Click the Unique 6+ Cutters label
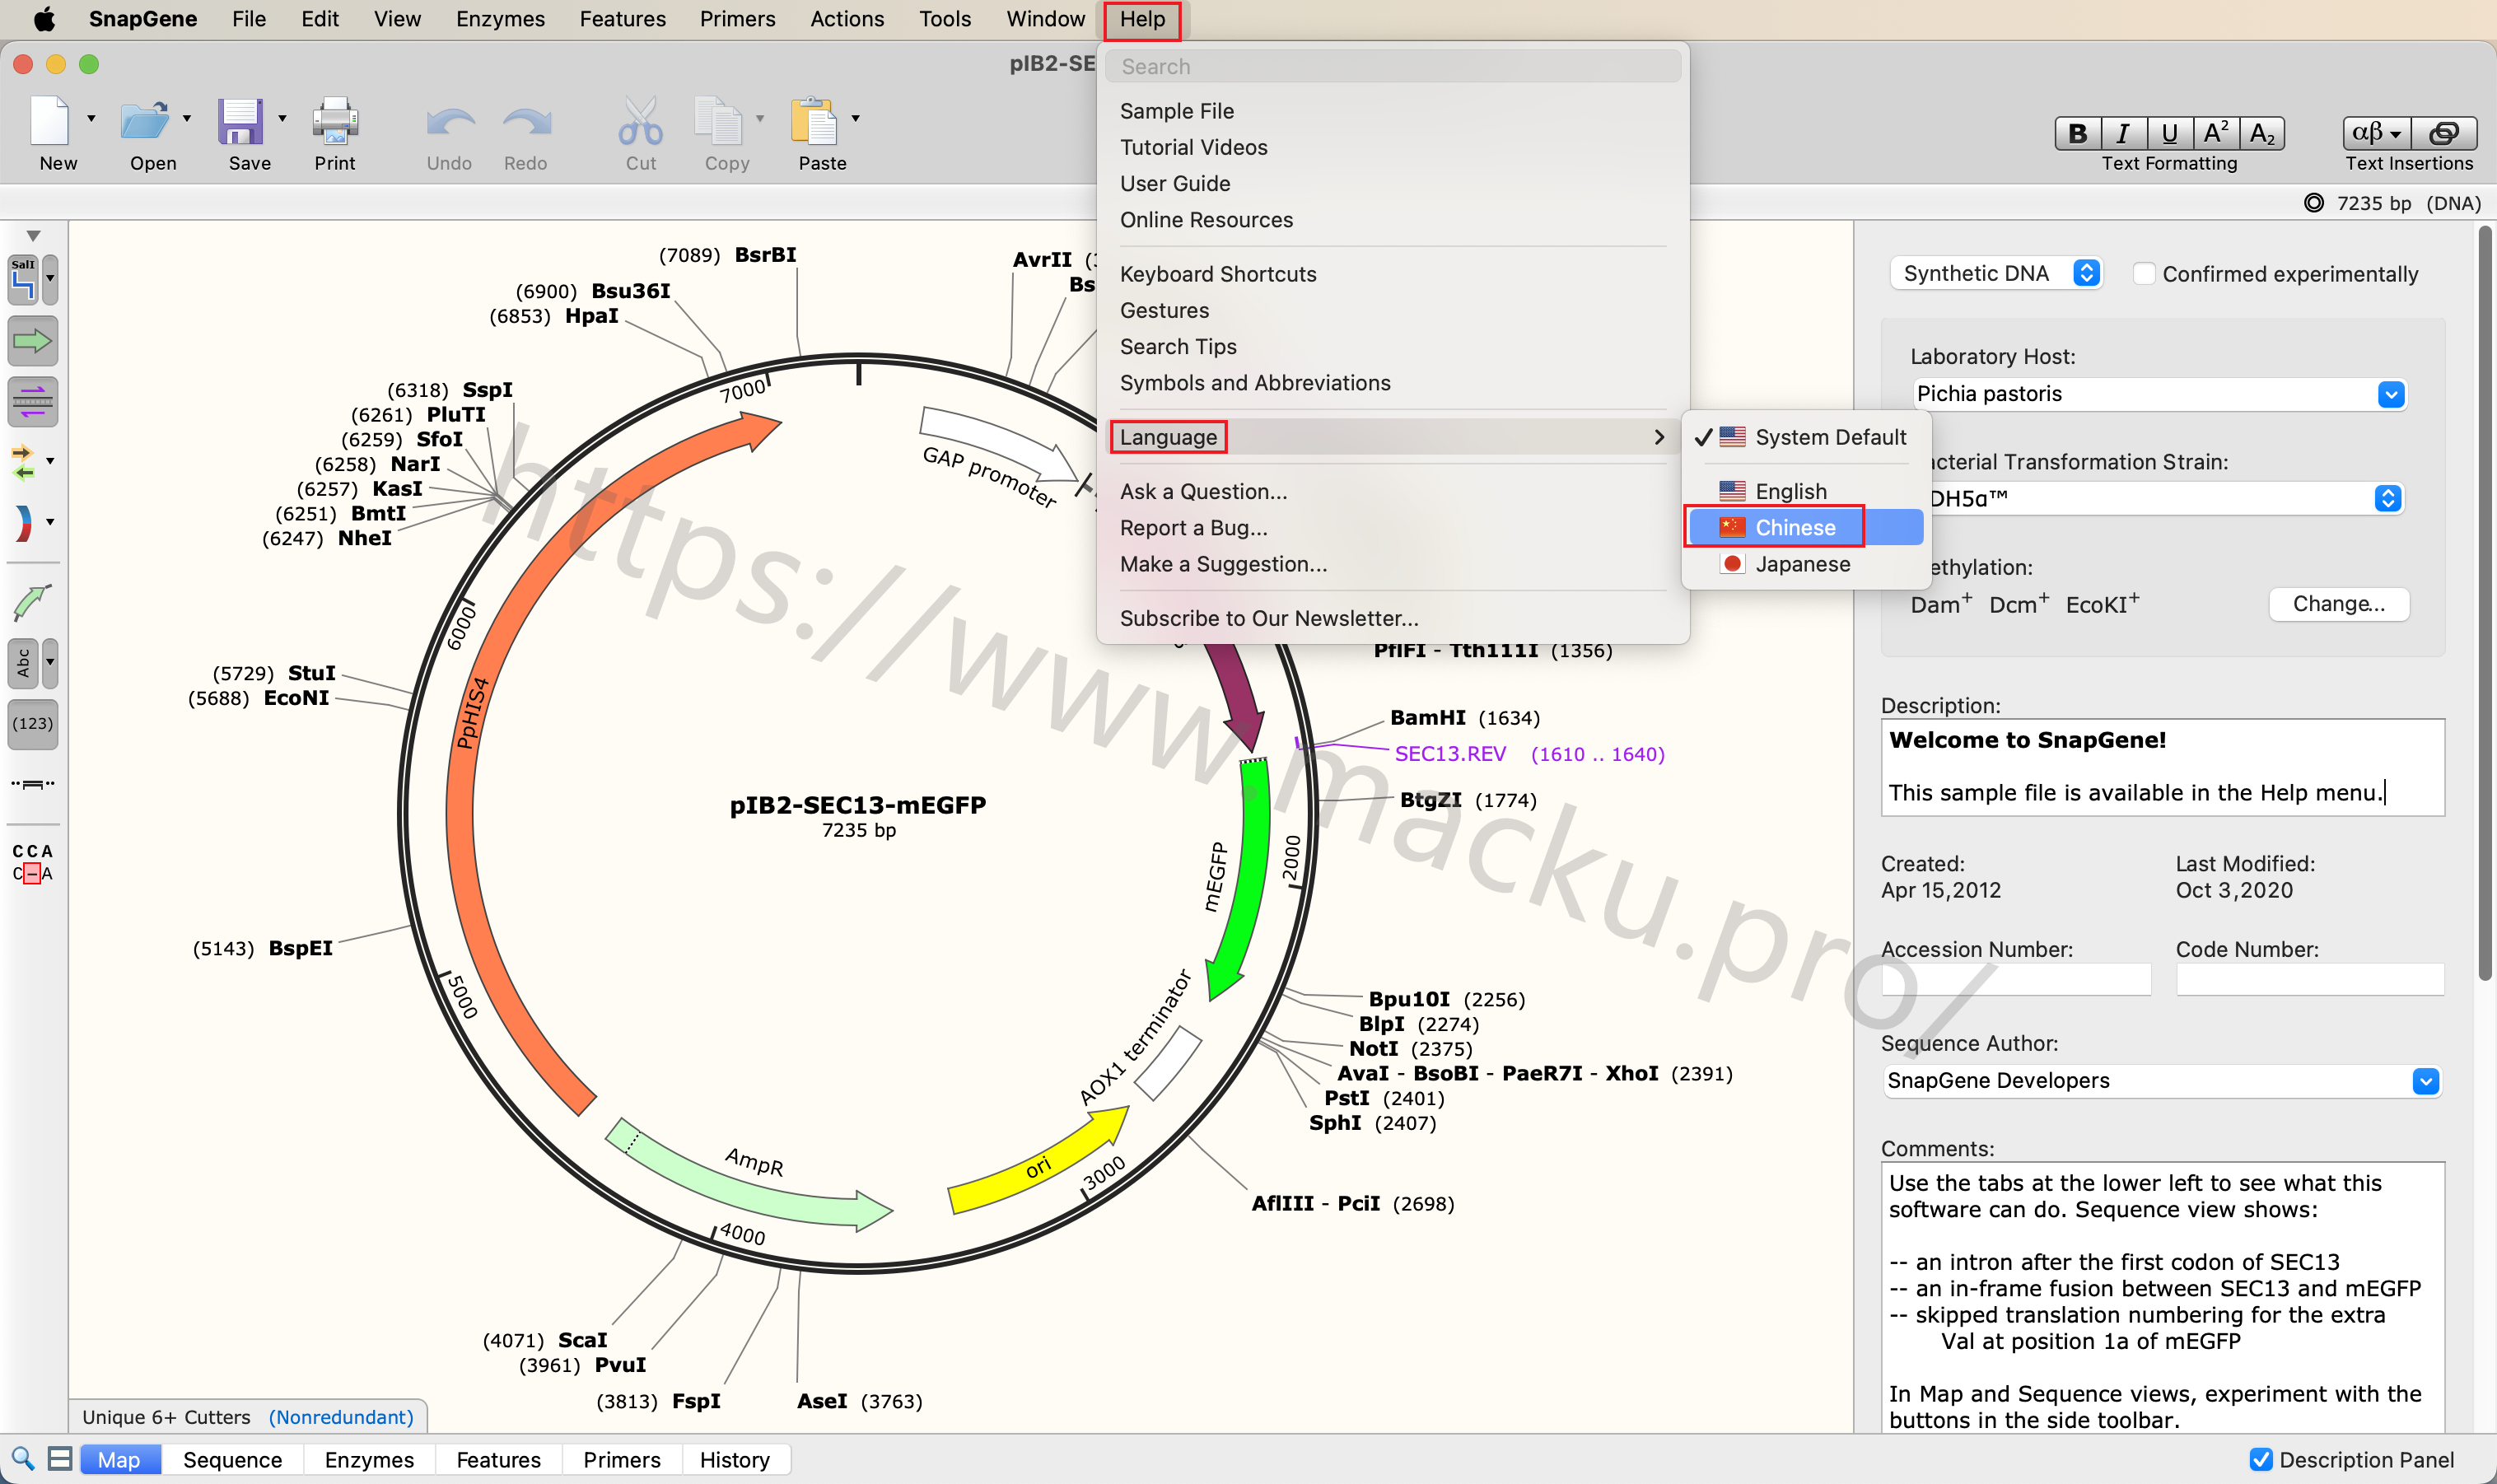Image resolution: width=2497 pixels, height=1484 pixels. click(x=166, y=1417)
